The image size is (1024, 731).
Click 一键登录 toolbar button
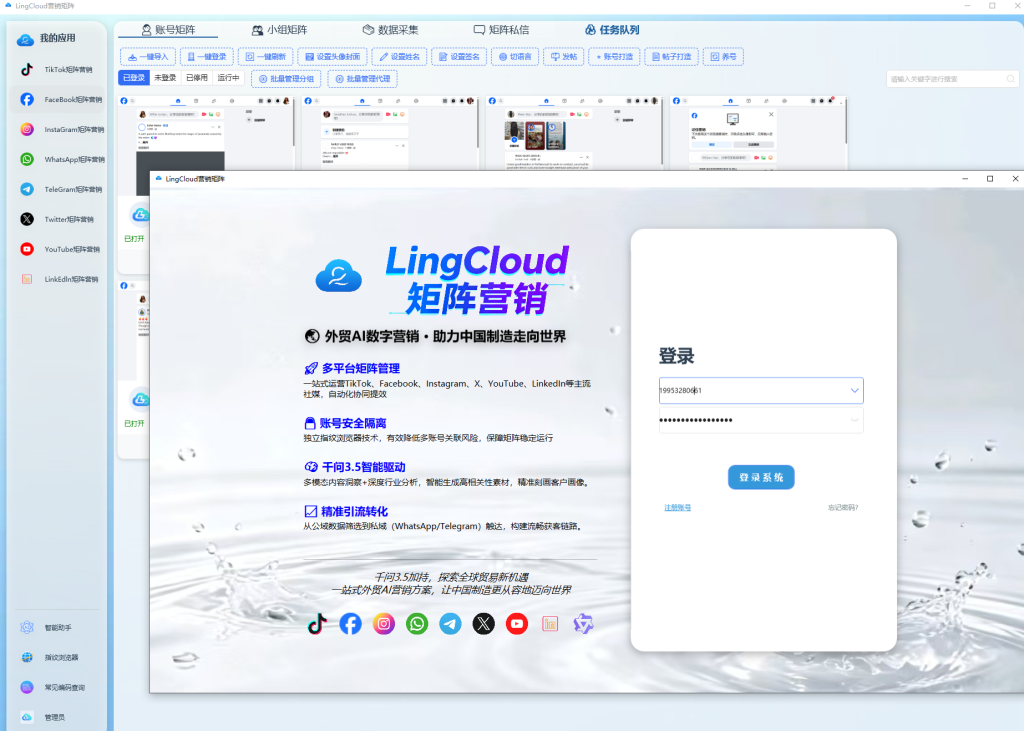tap(206, 57)
